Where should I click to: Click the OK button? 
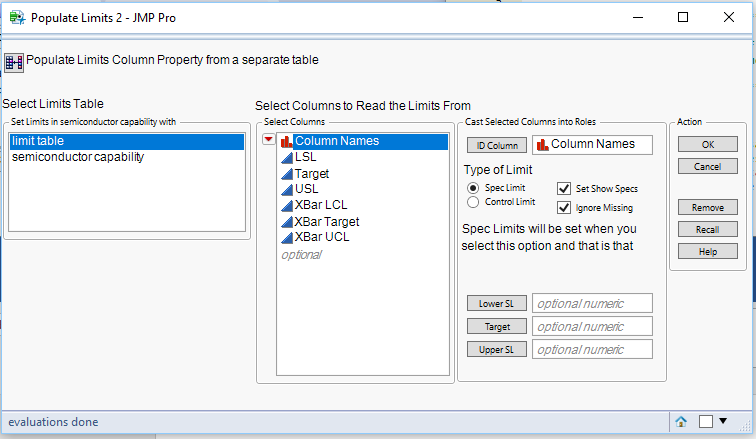708,144
